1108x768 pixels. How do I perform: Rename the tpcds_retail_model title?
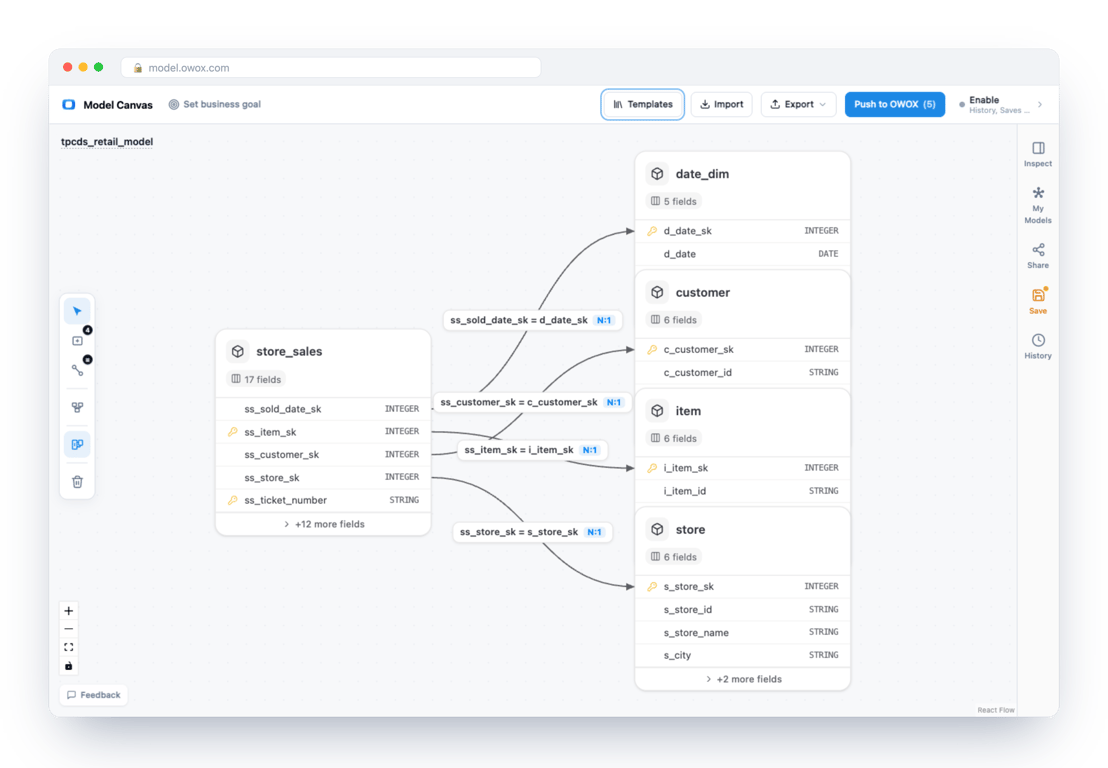107,142
